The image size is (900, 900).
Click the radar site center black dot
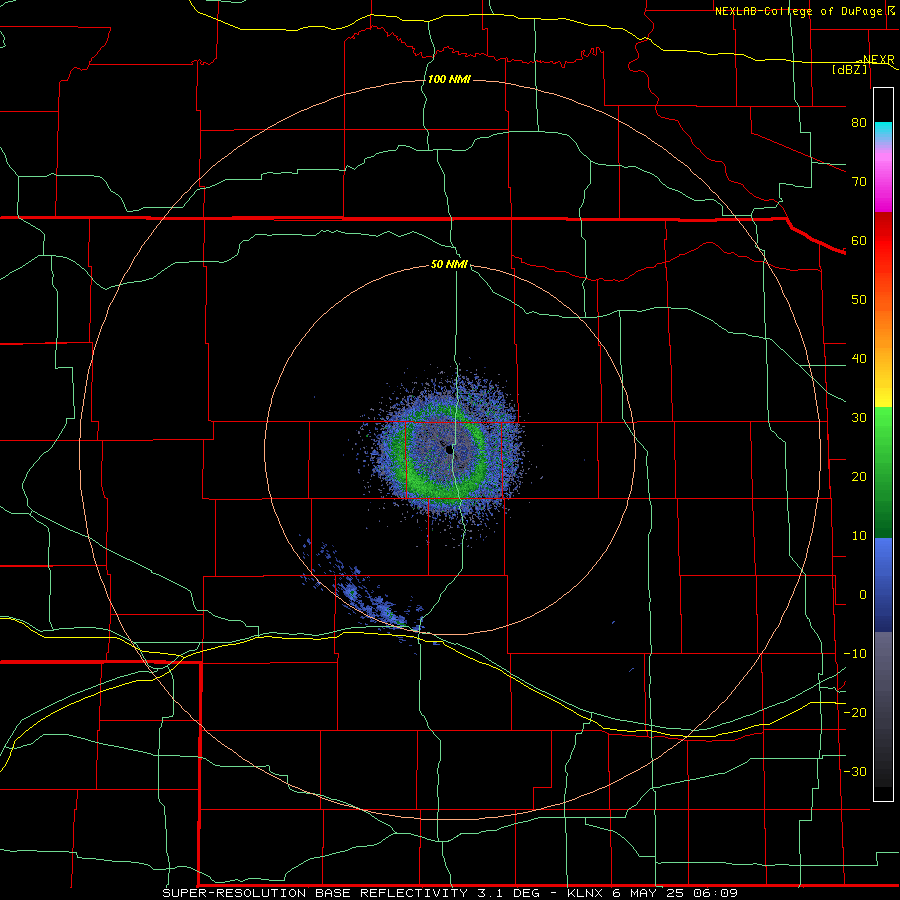[448, 450]
